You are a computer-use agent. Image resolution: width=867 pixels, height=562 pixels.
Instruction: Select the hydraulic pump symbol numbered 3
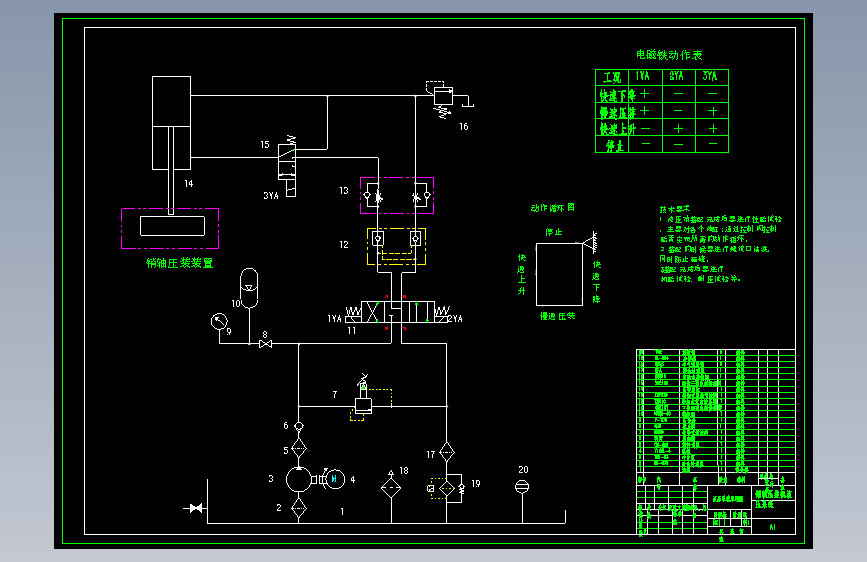(x=299, y=479)
